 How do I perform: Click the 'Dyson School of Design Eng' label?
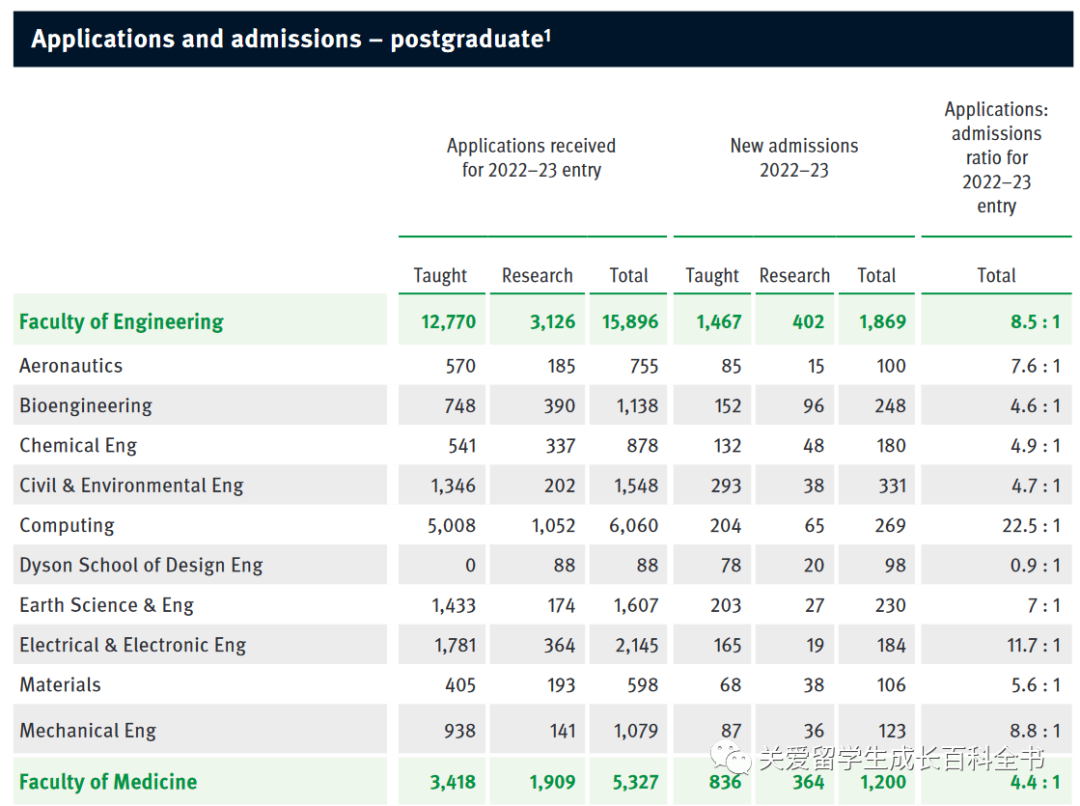(x=141, y=566)
